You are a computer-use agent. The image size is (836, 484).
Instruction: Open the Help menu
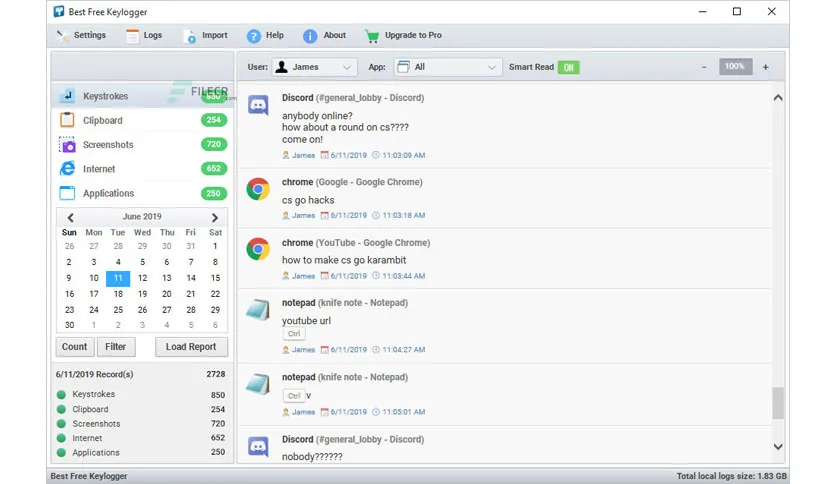[x=265, y=35]
